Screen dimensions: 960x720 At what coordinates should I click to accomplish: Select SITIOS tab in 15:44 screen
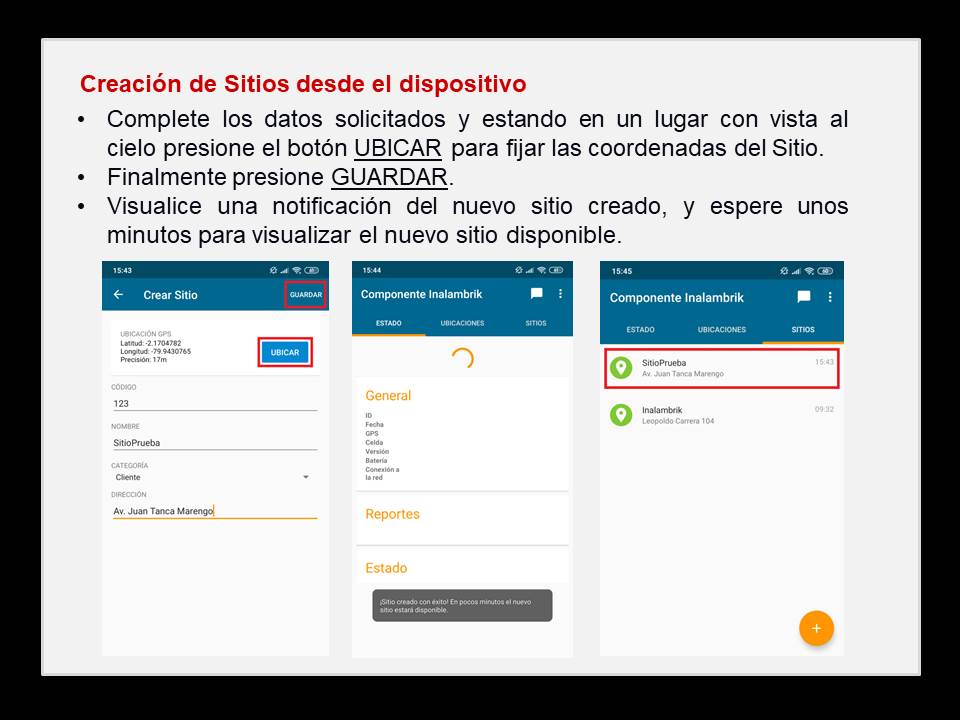[x=536, y=323]
